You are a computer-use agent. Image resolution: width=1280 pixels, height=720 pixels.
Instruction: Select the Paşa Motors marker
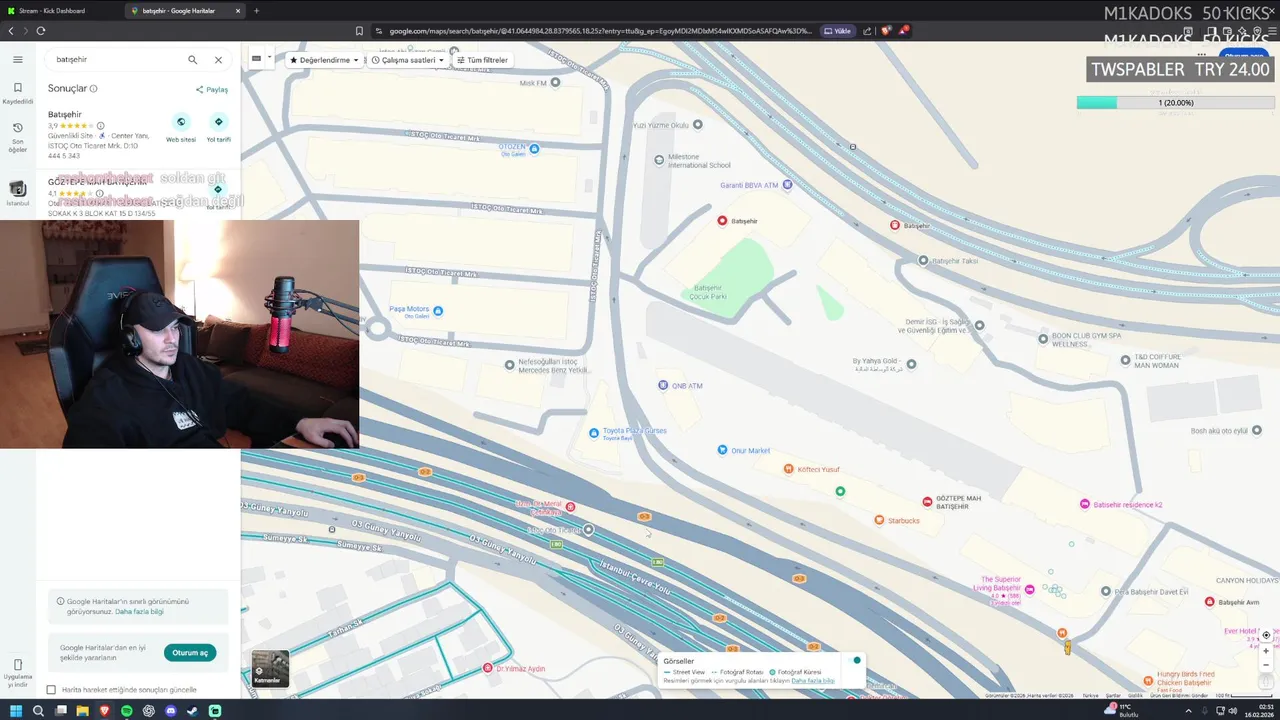coord(437,311)
